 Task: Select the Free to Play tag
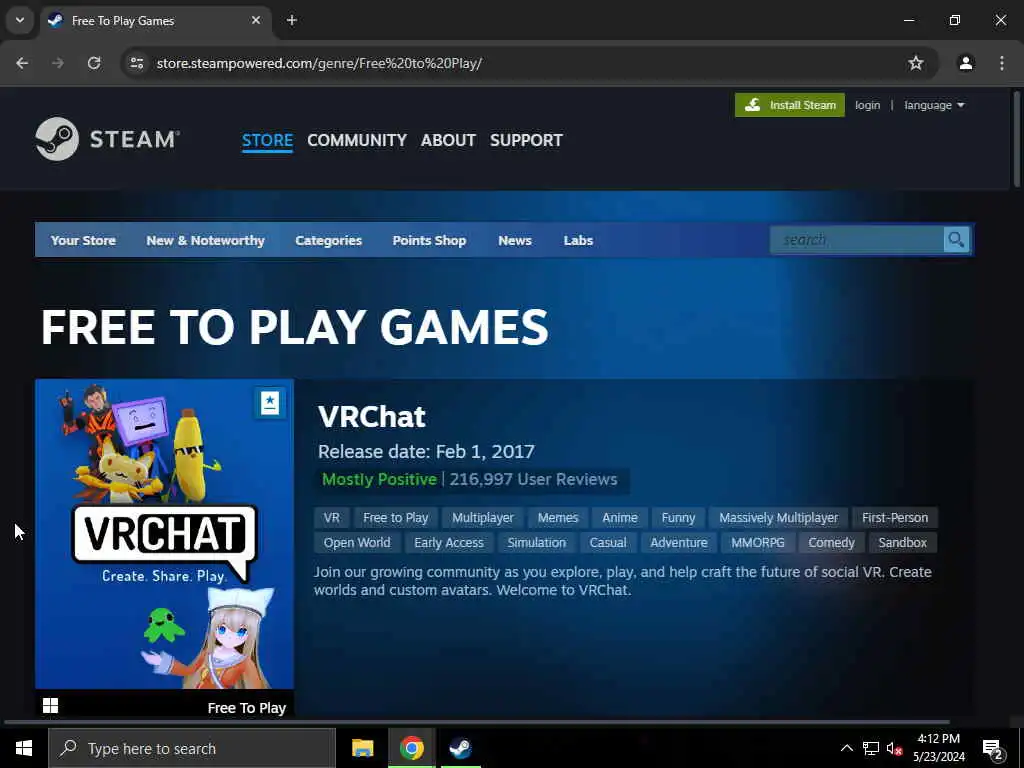[396, 517]
